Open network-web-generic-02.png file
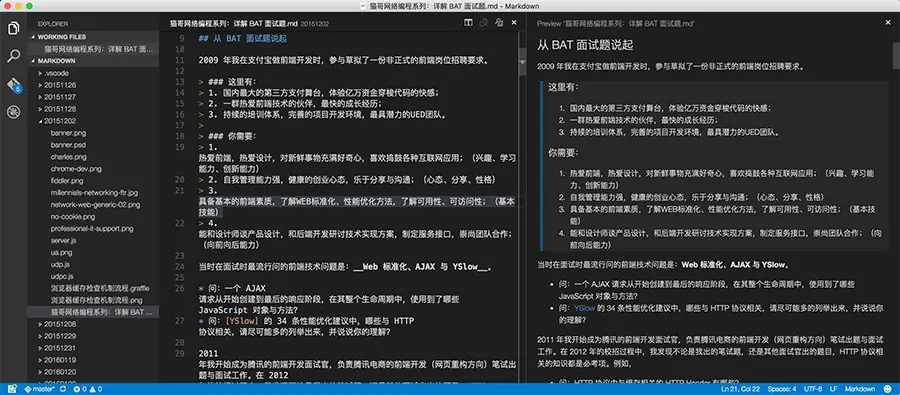Image resolution: width=900 pixels, height=395 pixels. point(94,204)
